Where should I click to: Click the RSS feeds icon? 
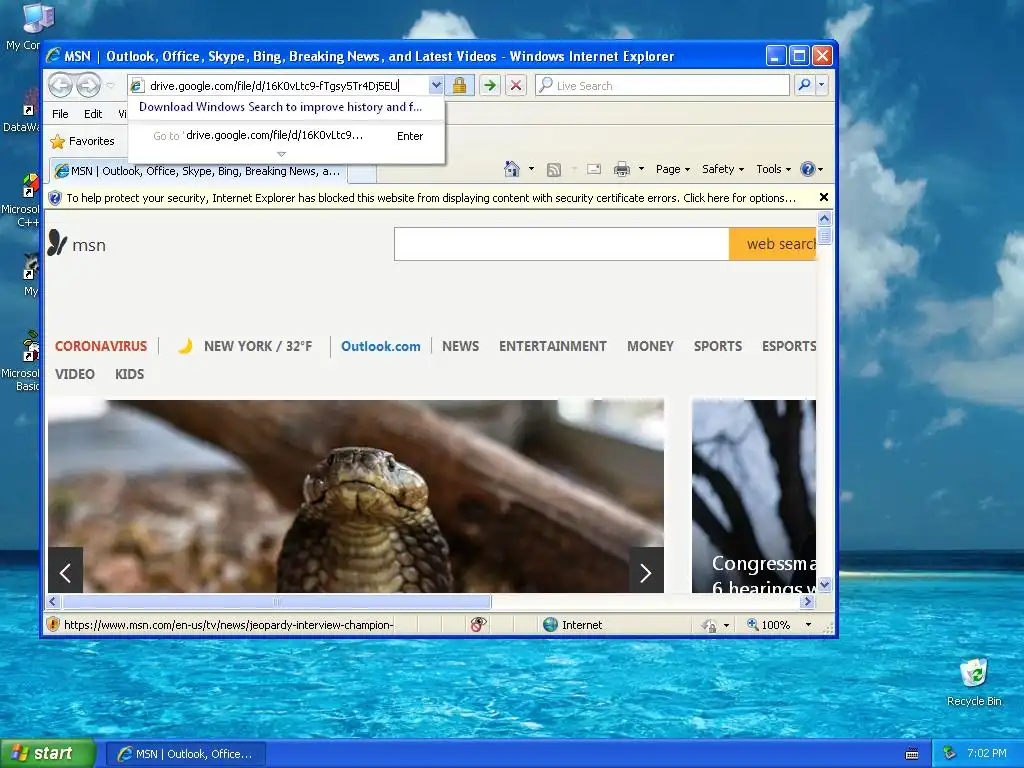tap(554, 170)
